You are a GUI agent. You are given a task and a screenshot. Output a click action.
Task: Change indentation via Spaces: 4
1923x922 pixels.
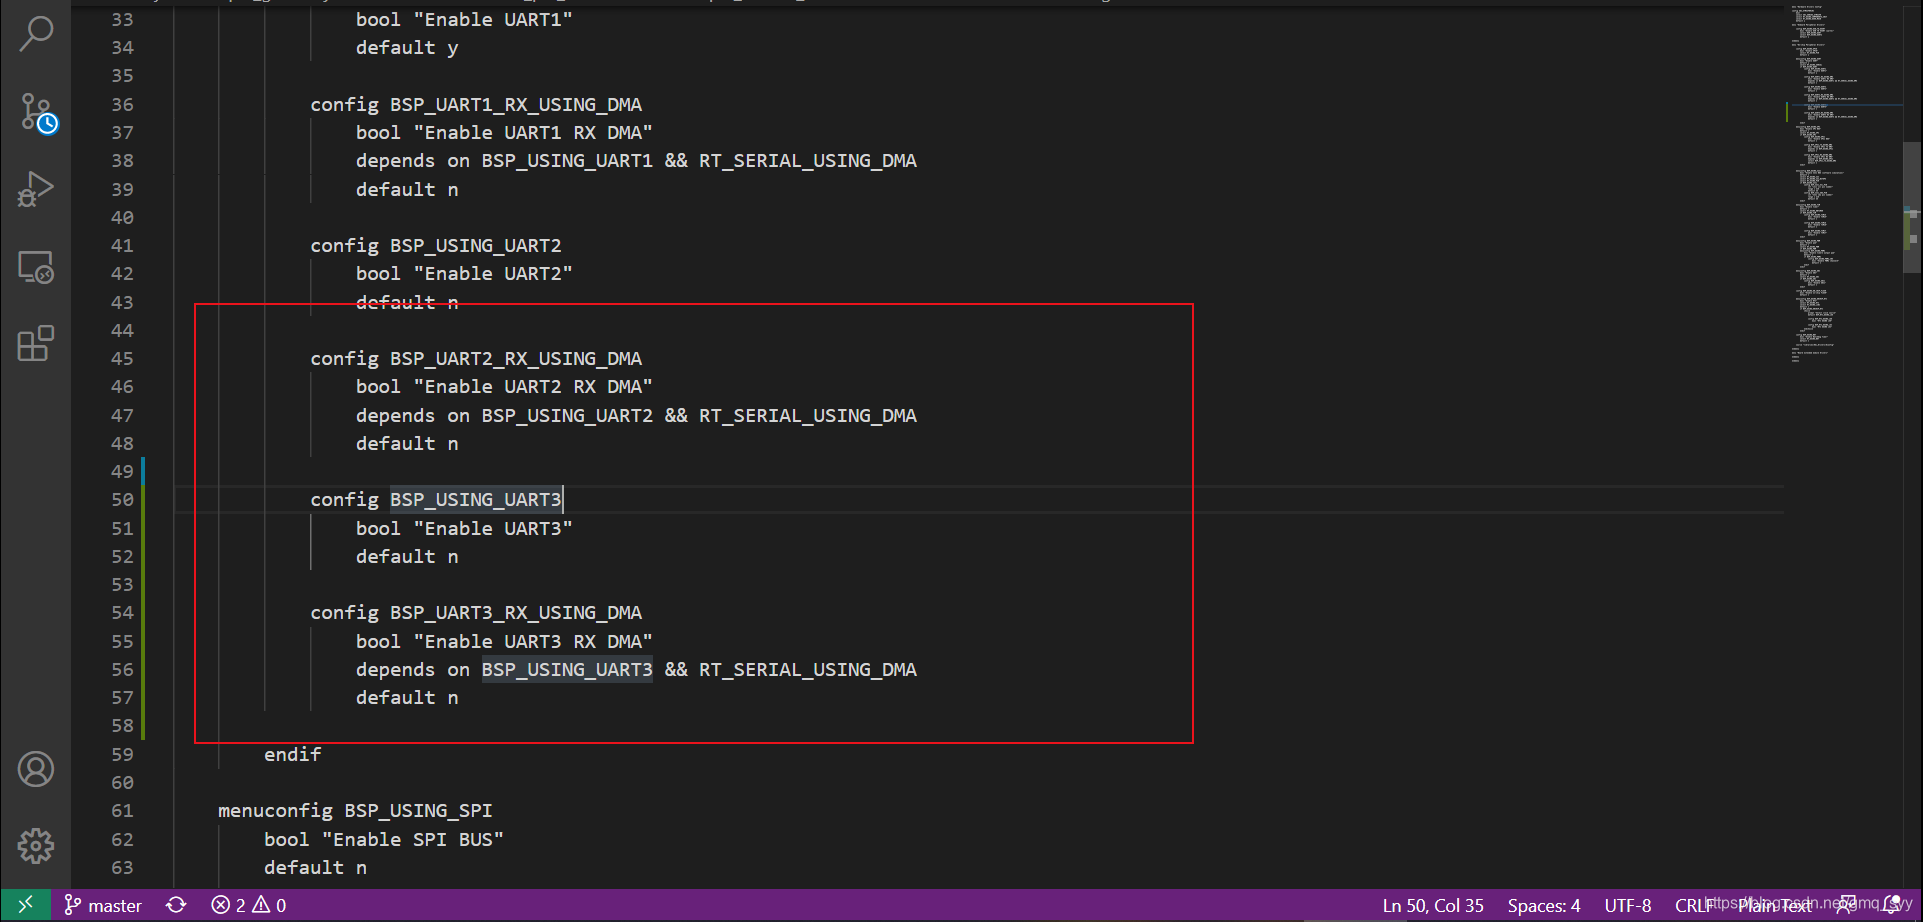click(1543, 905)
